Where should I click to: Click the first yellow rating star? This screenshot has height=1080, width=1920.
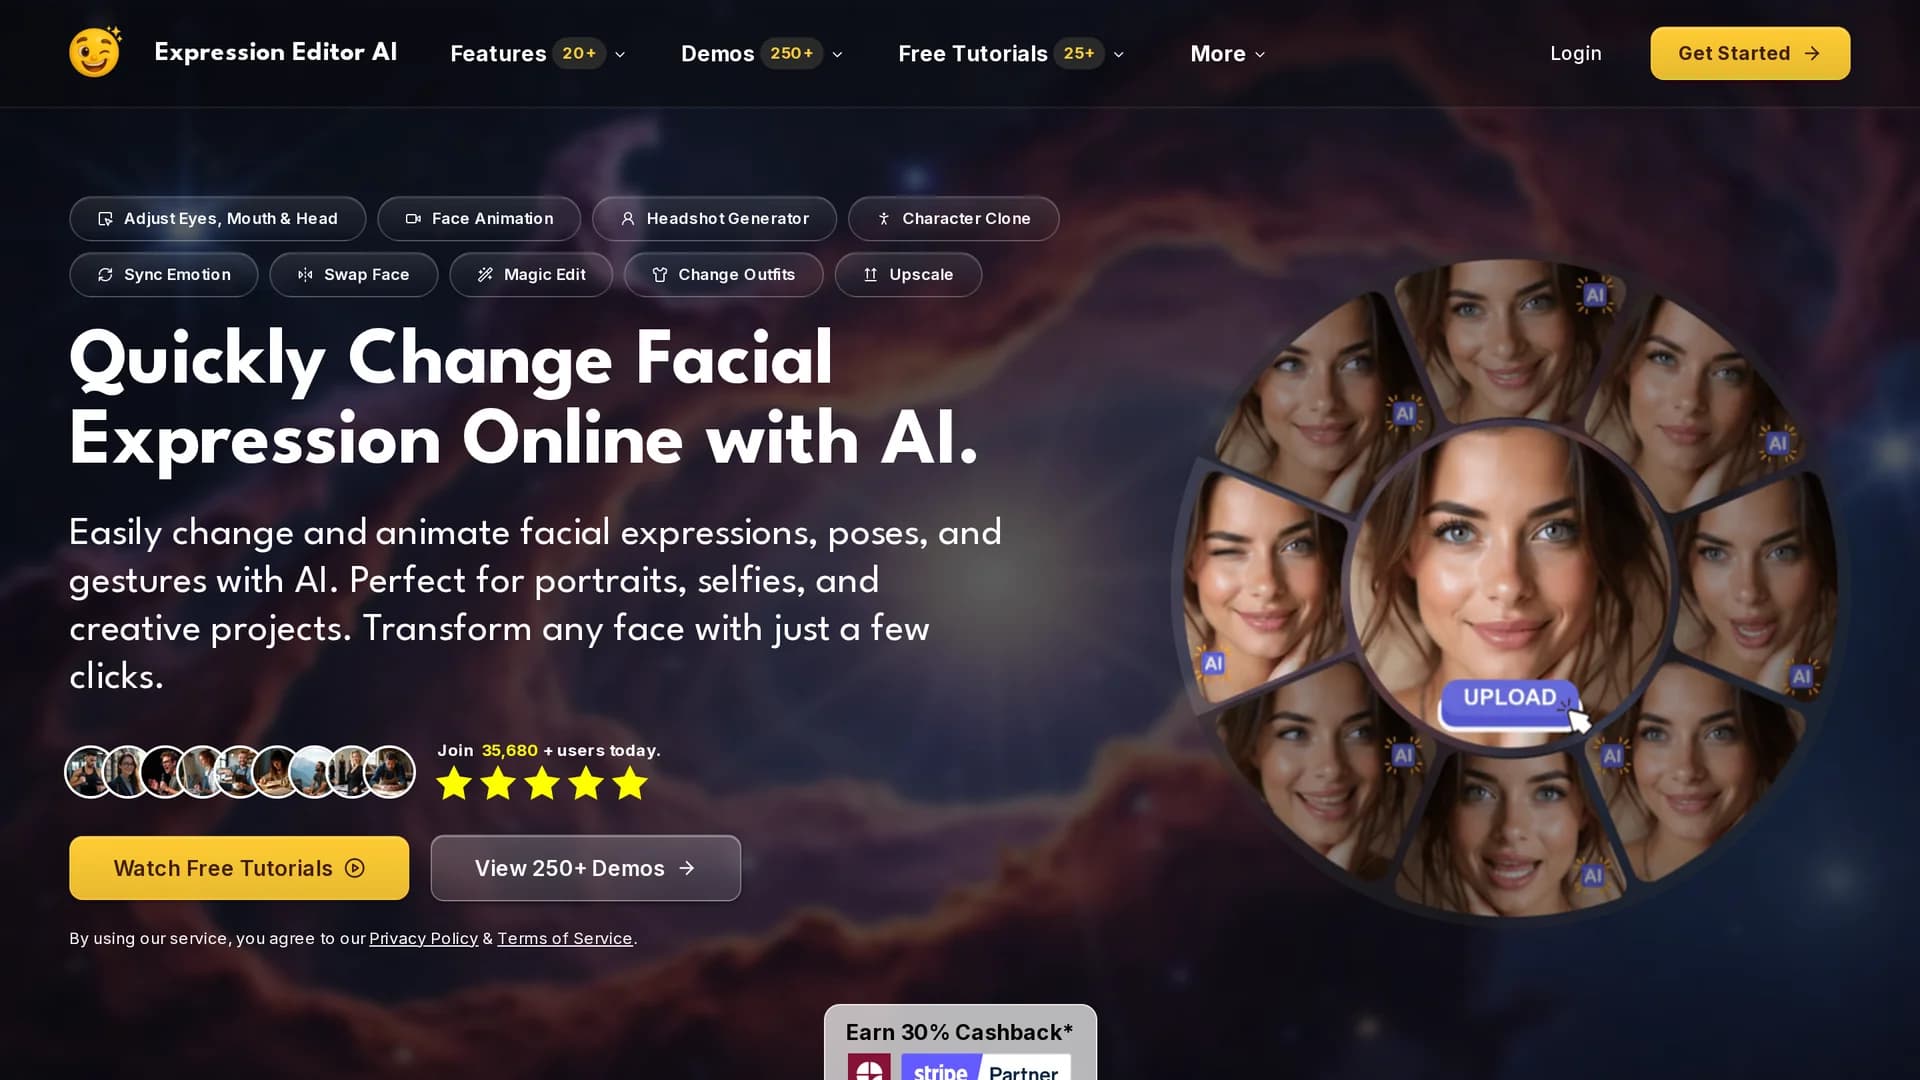pyautogui.click(x=454, y=783)
